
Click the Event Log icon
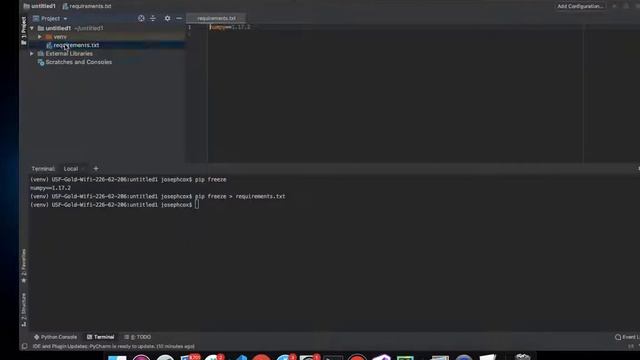pyautogui.click(x=618, y=337)
